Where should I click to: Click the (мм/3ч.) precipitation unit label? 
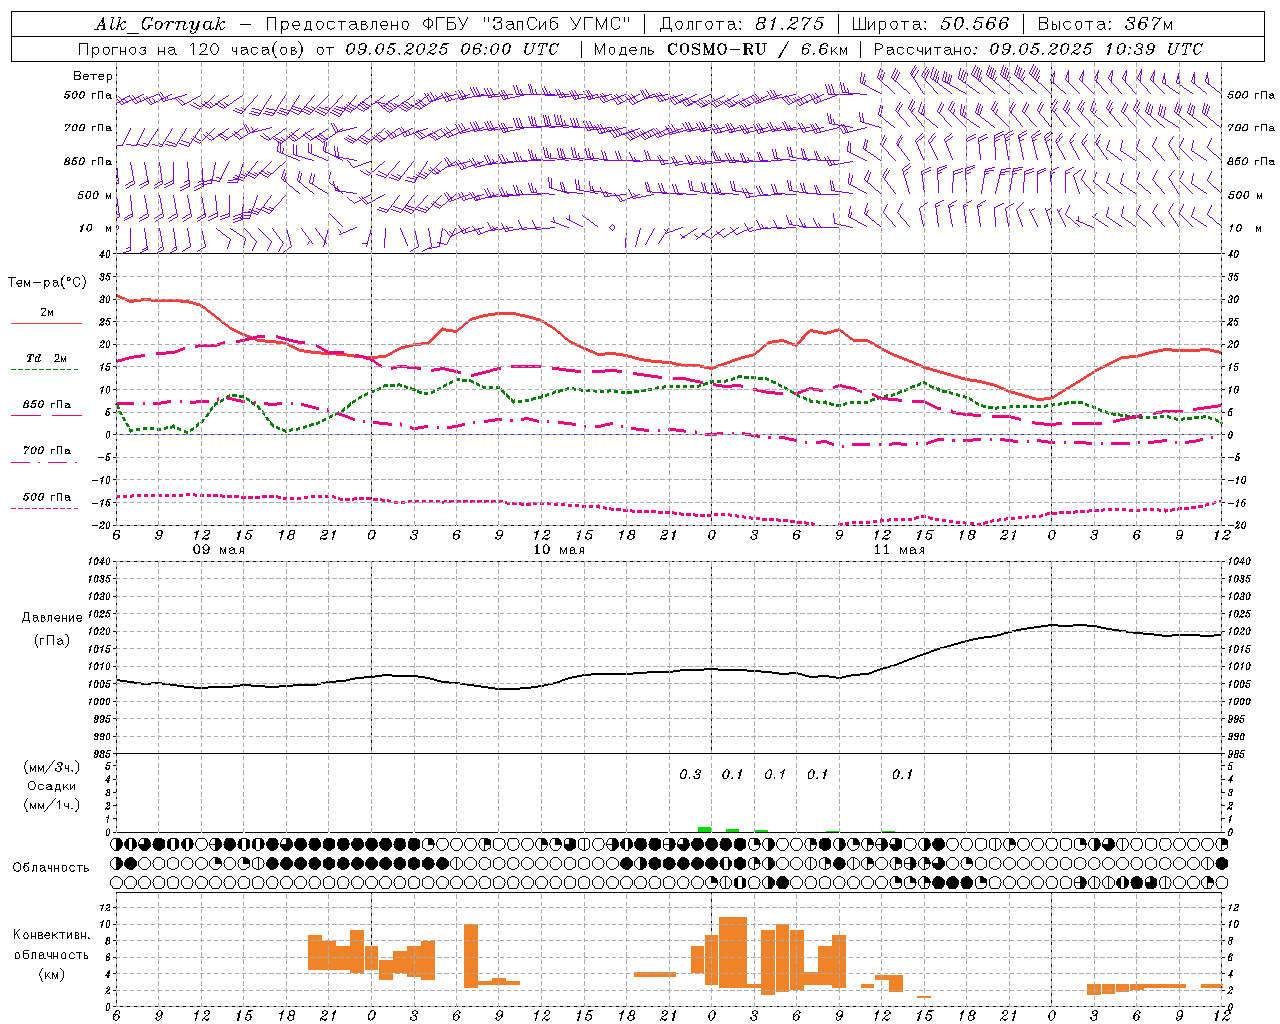(52, 767)
